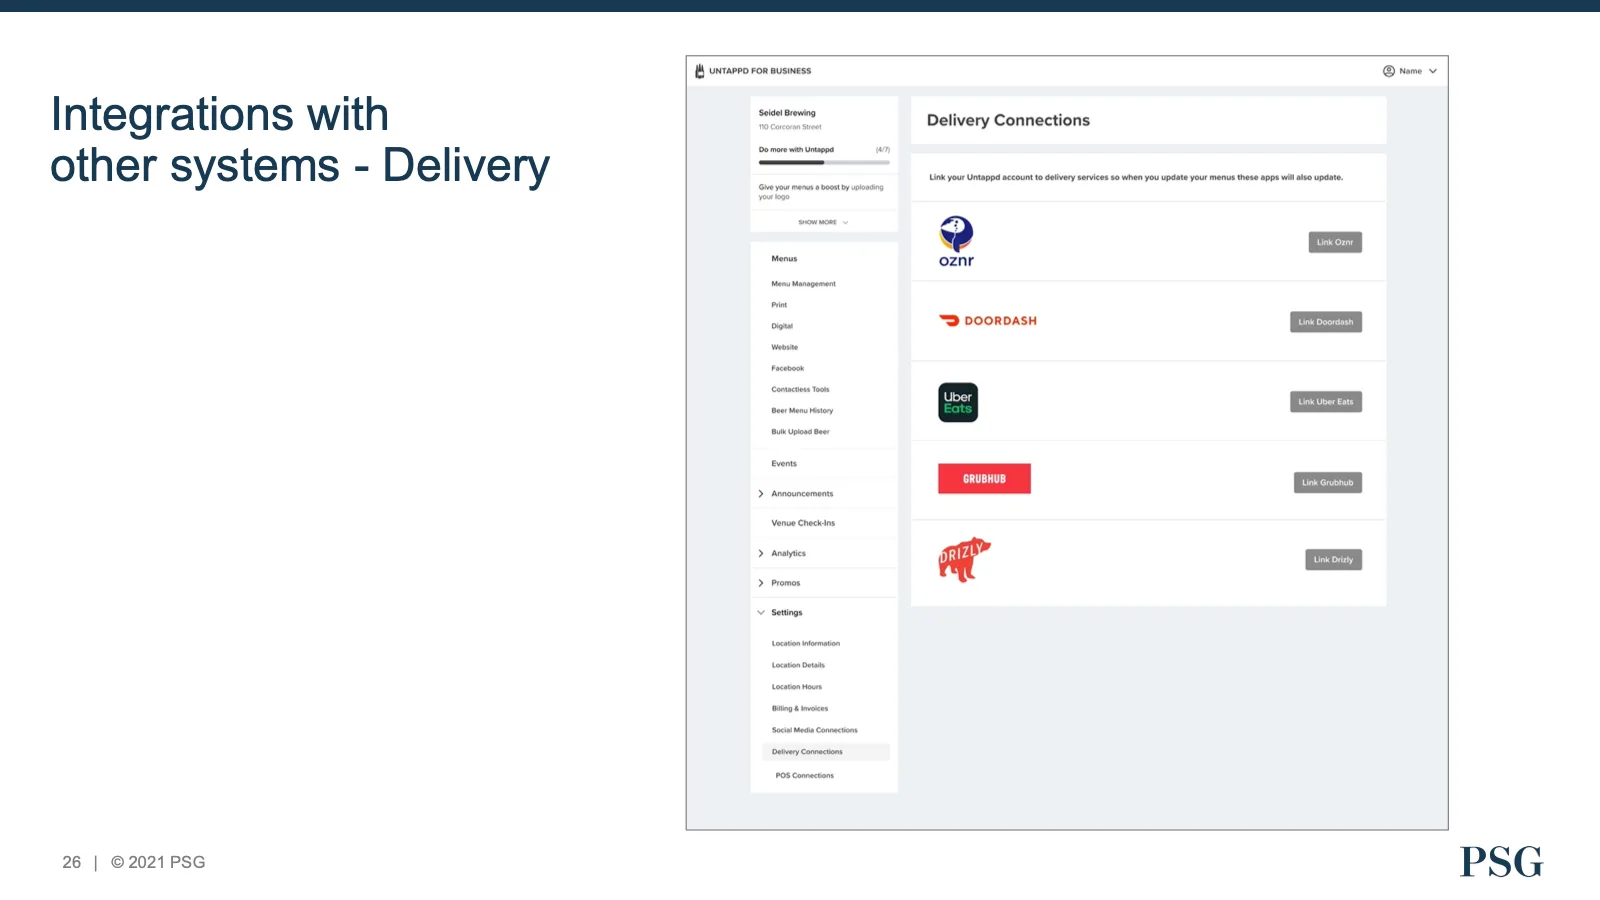
Task: Collapse the Settings section chevron
Action: point(761,612)
